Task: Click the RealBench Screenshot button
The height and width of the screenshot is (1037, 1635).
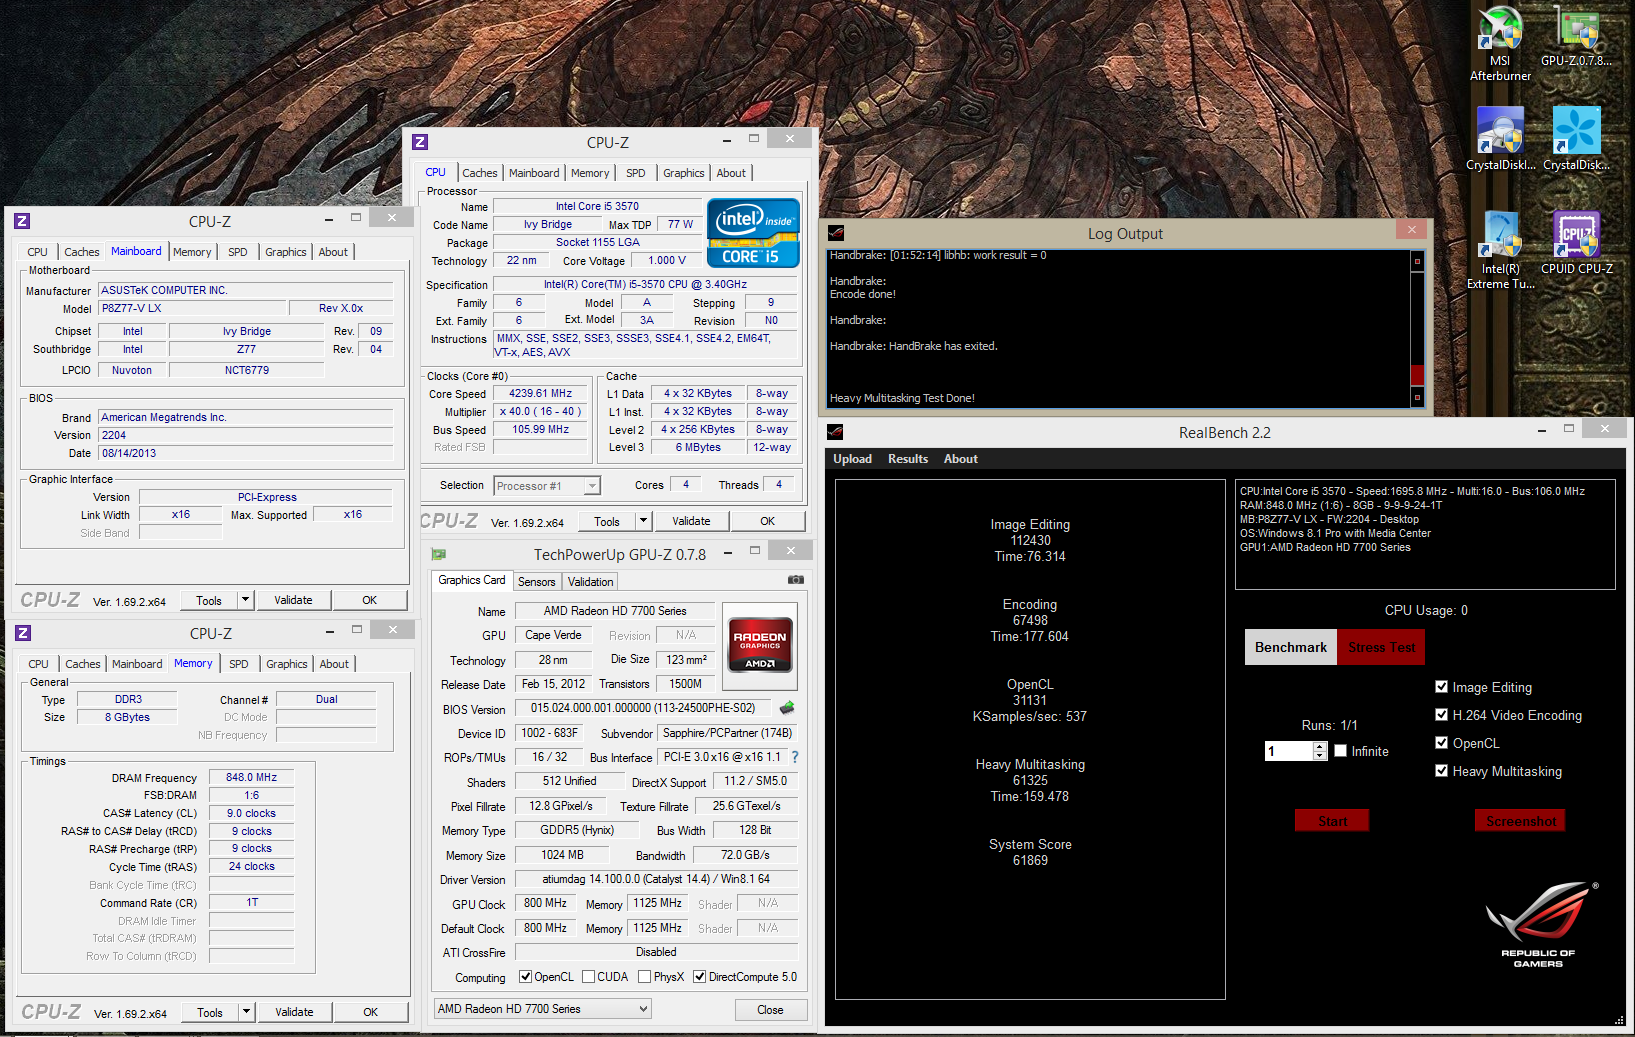Action: (x=1520, y=821)
